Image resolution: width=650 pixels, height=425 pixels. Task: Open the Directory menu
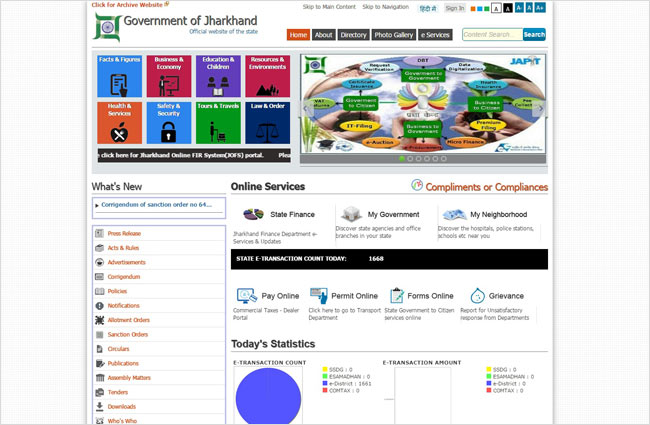353,35
